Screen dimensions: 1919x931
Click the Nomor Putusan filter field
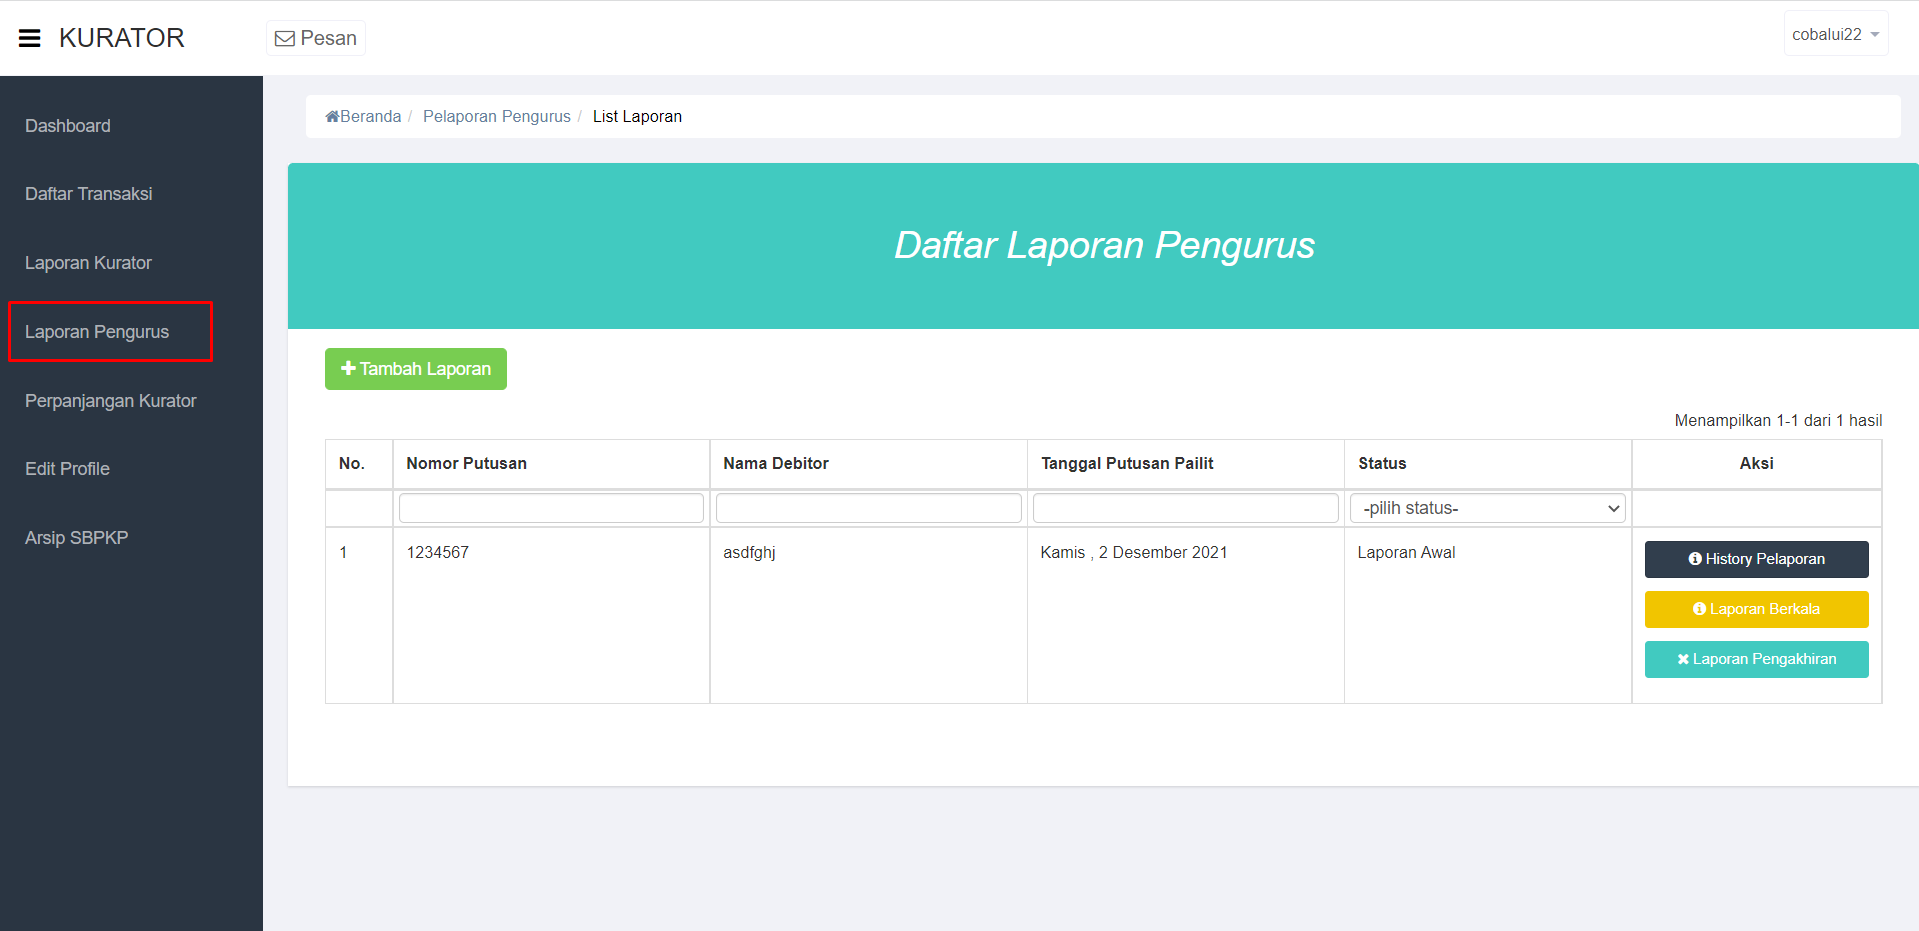[x=551, y=508]
